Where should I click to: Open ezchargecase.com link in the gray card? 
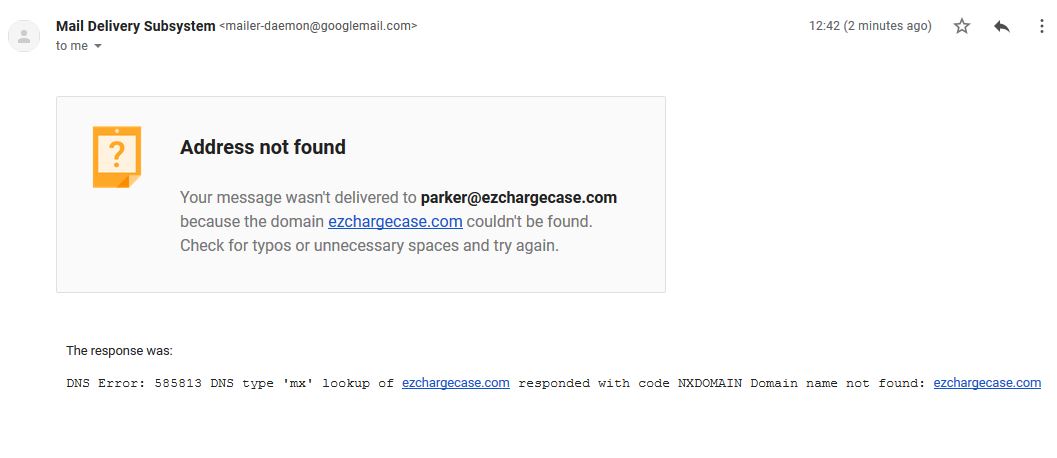click(x=395, y=221)
